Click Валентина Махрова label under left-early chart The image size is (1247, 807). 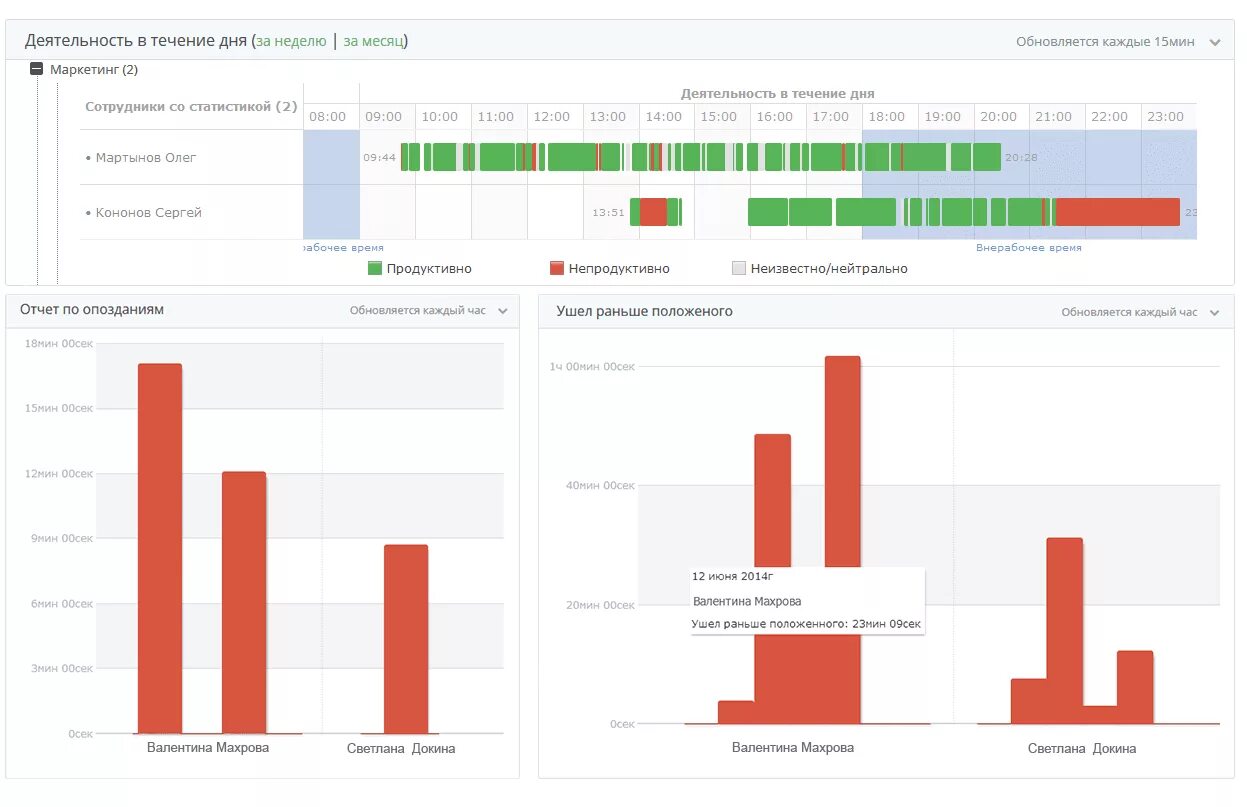[x=793, y=747]
